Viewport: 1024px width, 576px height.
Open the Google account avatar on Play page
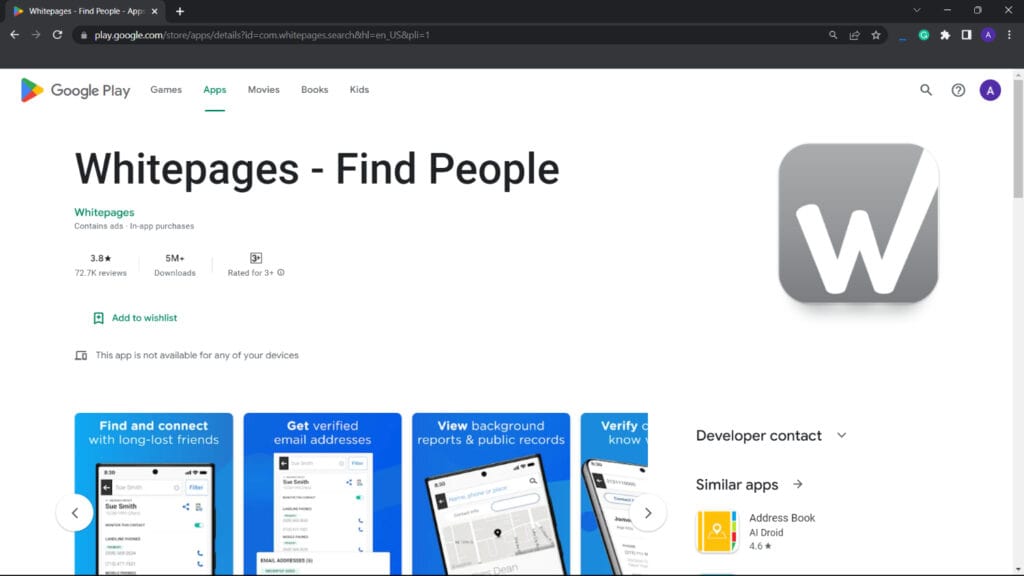(990, 90)
